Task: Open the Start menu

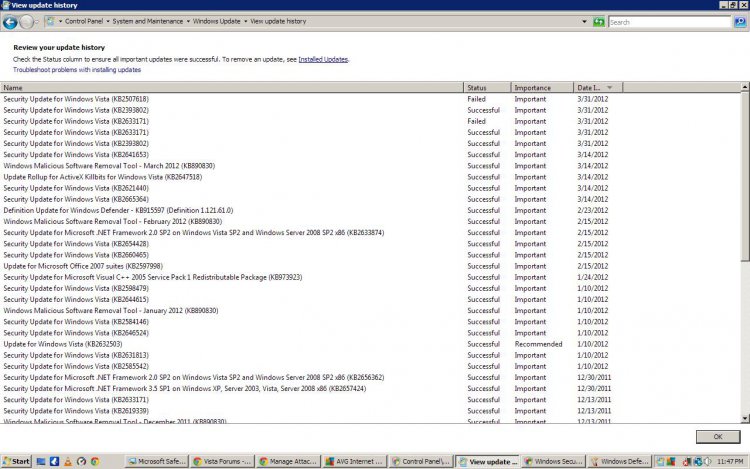Action: (x=16, y=461)
